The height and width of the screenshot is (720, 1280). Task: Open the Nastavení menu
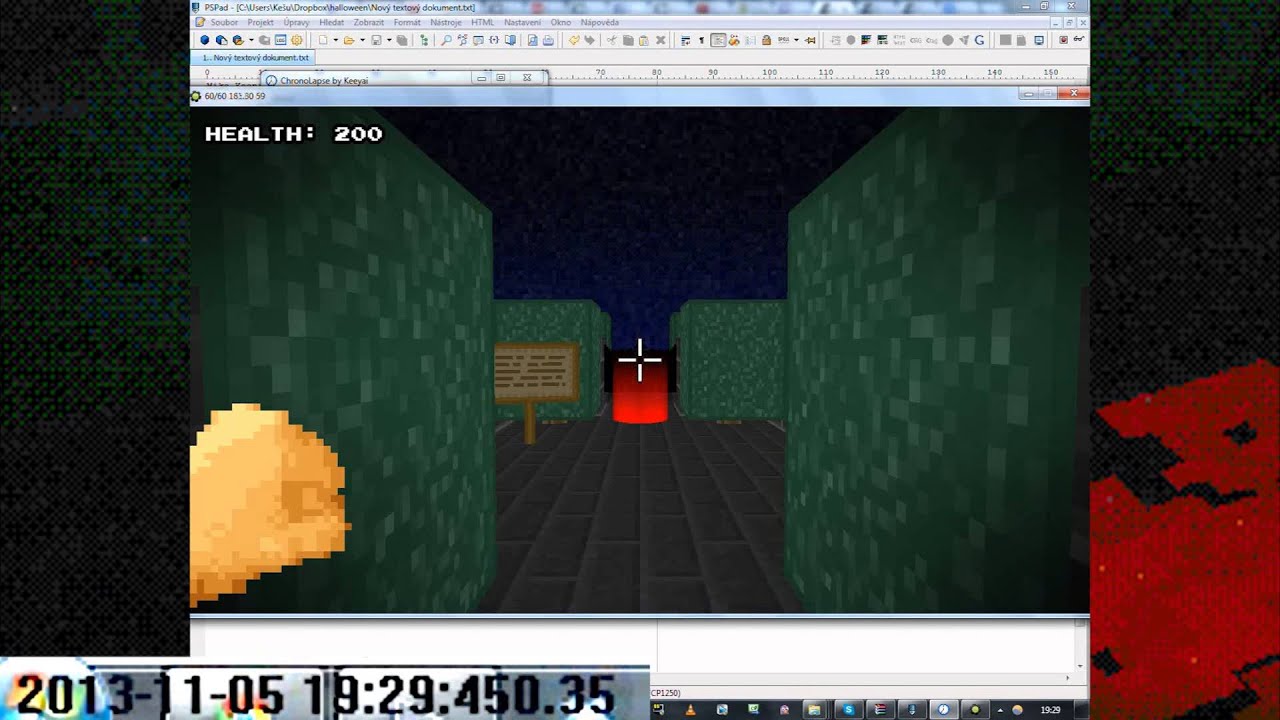pos(522,22)
